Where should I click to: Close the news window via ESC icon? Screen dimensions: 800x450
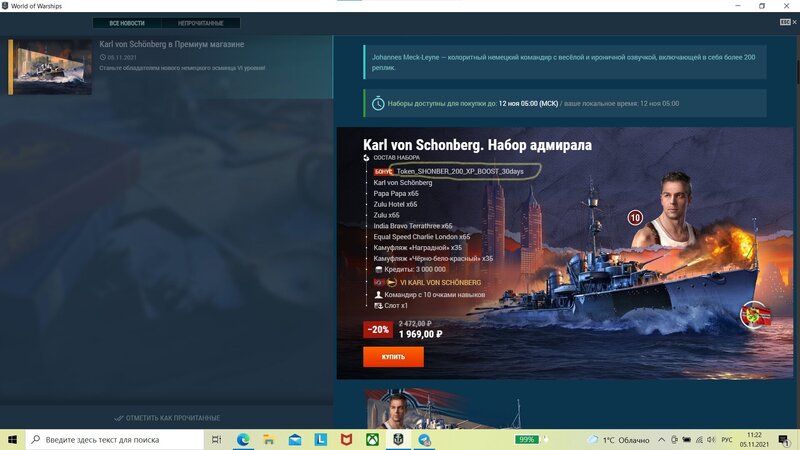point(788,22)
